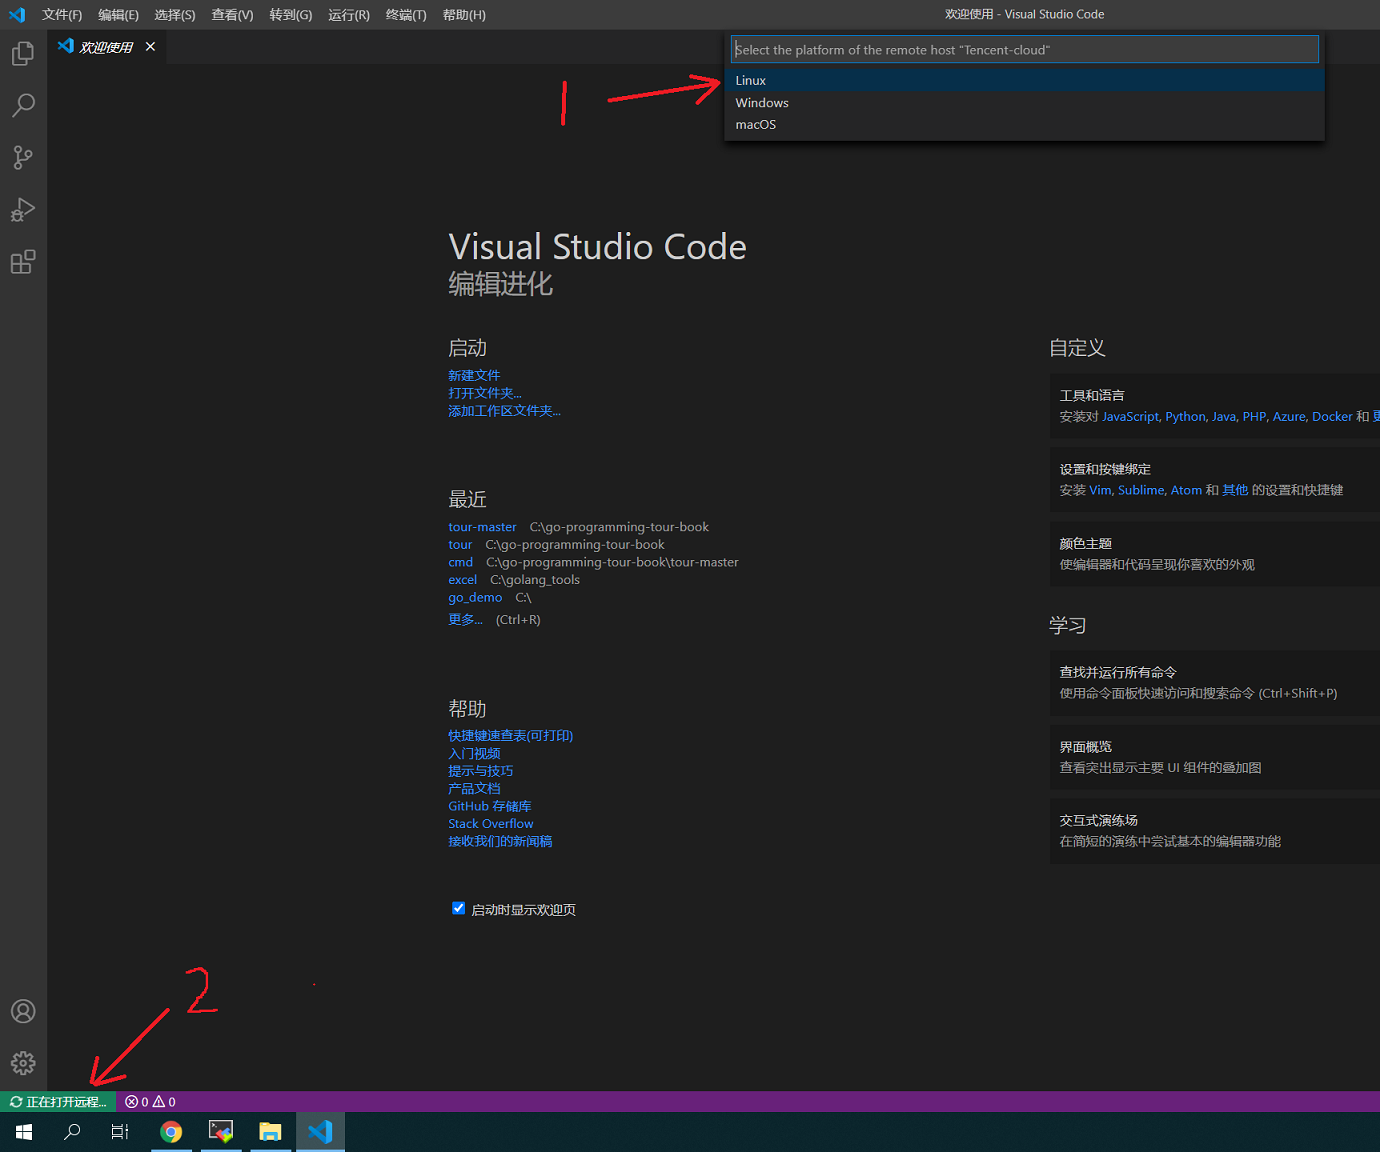Open the Windows Start menu

pos(24,1132)
